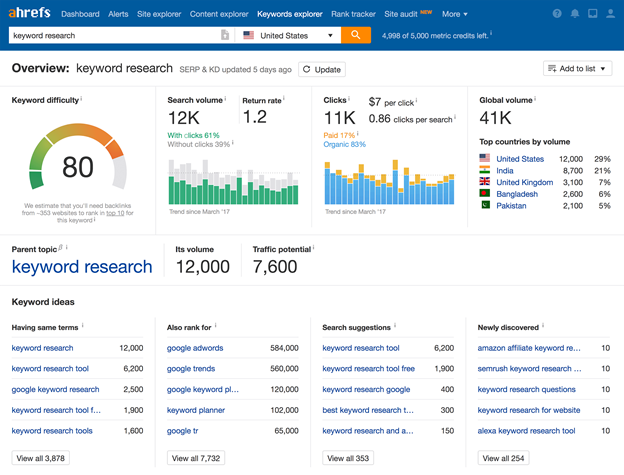
Task: Open the Add to list dropdown
Action: (x=578, y=68)
